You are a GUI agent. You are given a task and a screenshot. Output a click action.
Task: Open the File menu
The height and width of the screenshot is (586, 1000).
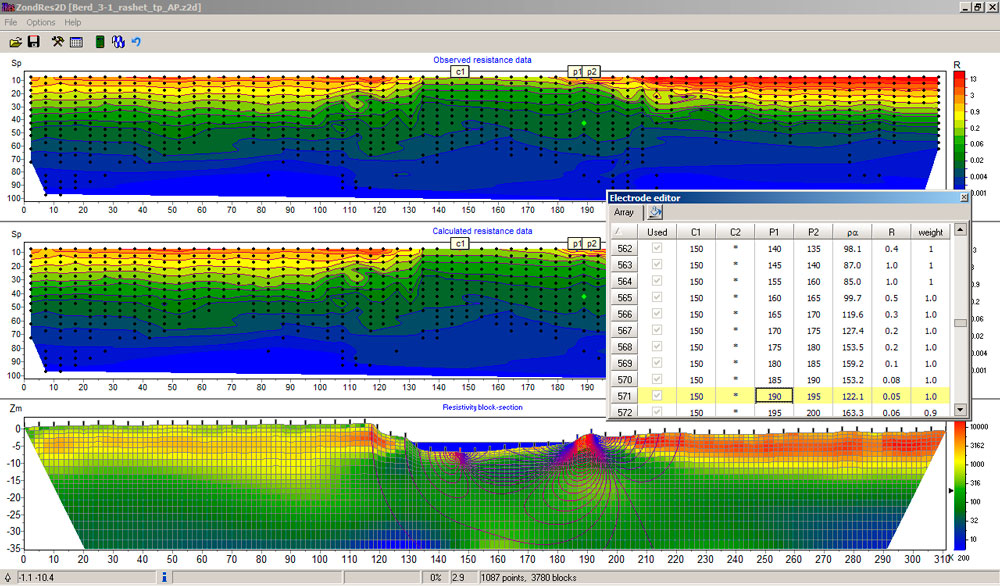click(x=11, y=22)
